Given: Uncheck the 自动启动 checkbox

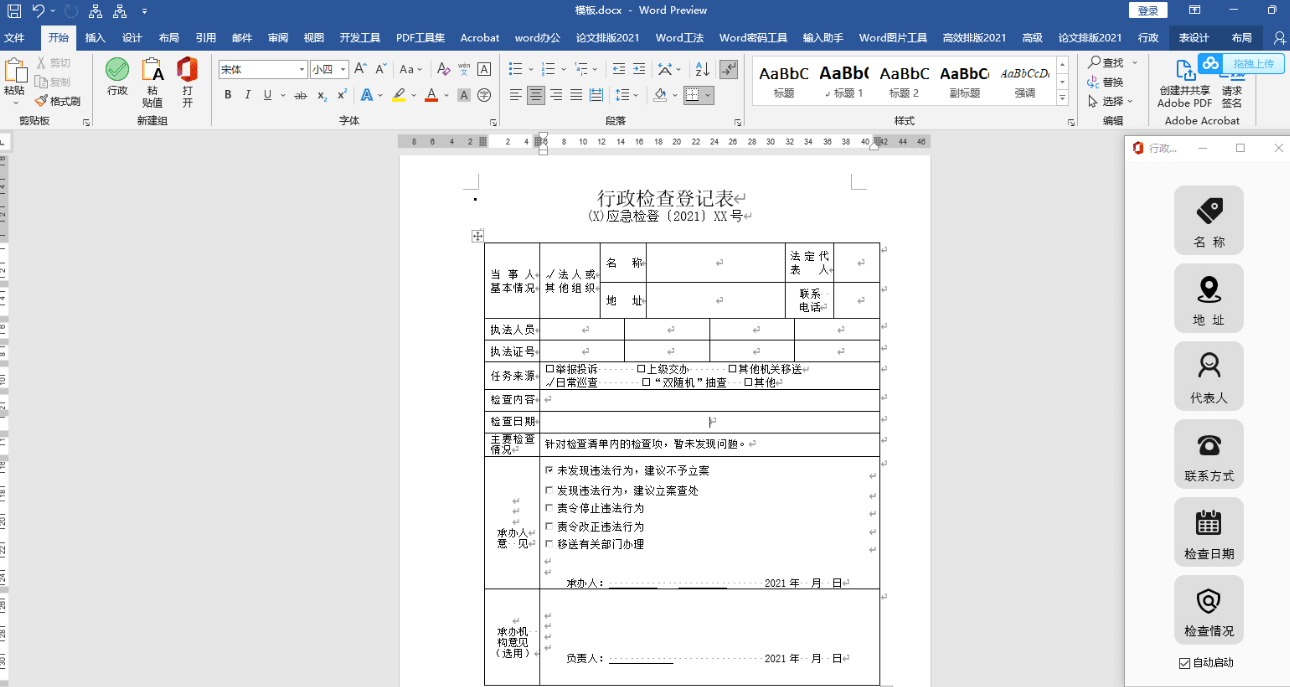Looking at the screenshot, I should click(x=1185, y=662).
